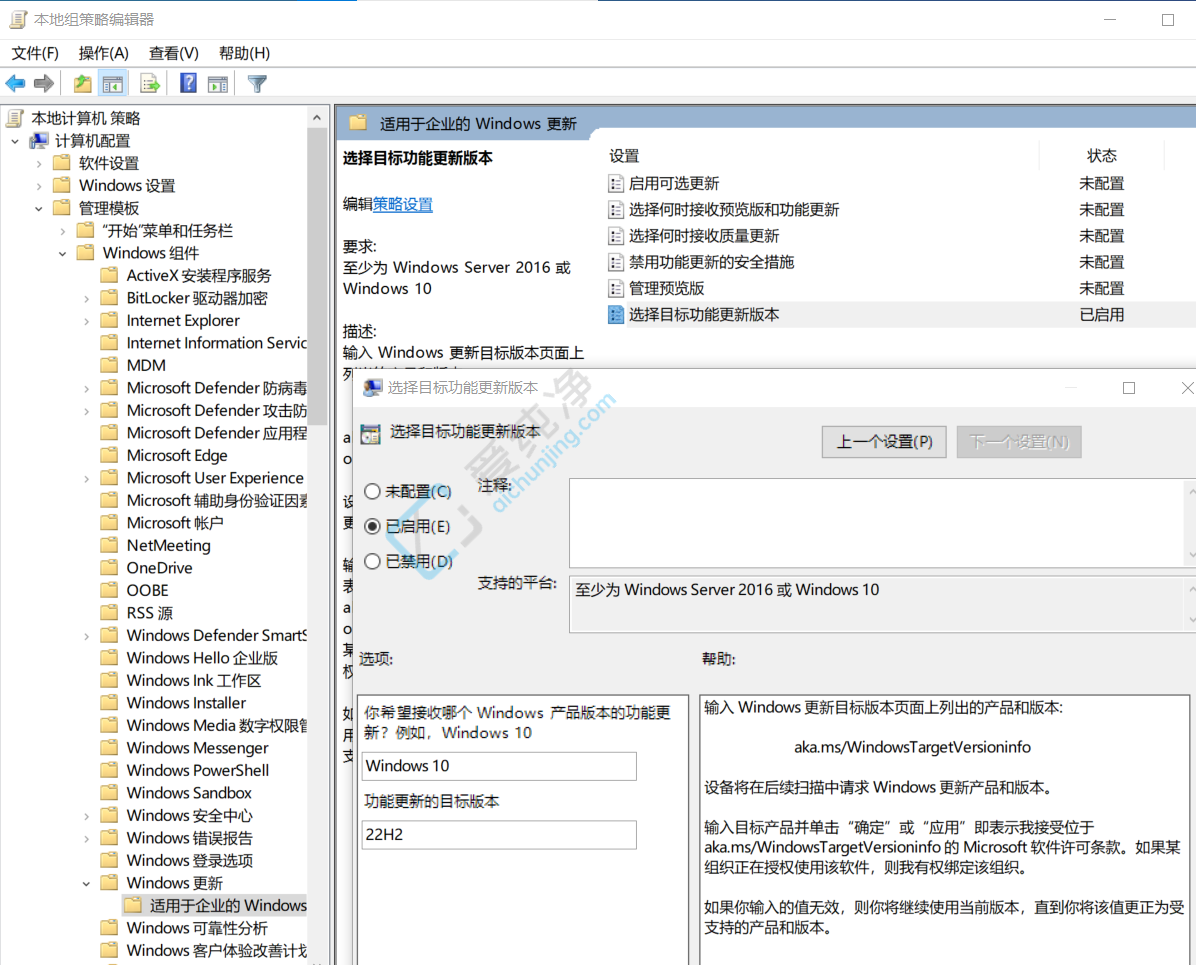Collapse the Windows 更新 tree node
The image size is (1196, 965).
tap(86, 883)
